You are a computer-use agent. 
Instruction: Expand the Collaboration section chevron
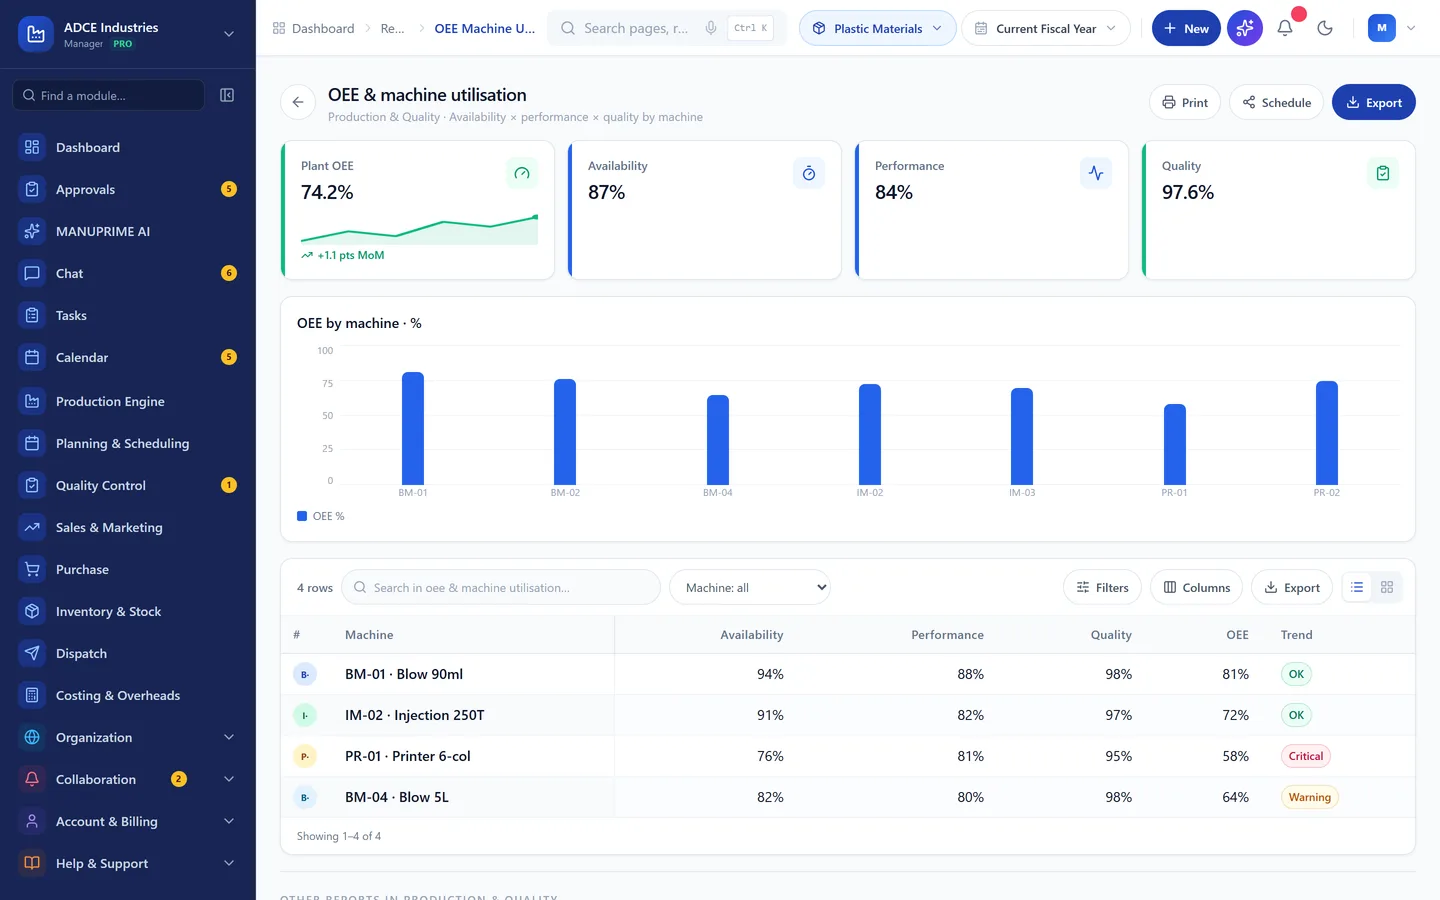click(229, 779)
